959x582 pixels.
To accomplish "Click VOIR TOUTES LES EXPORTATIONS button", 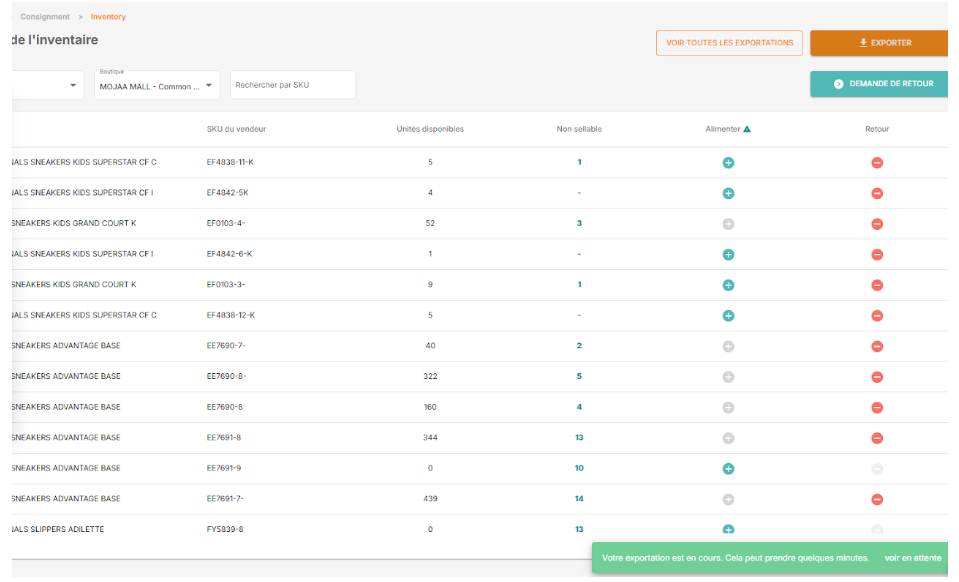I will click(729, 43).
